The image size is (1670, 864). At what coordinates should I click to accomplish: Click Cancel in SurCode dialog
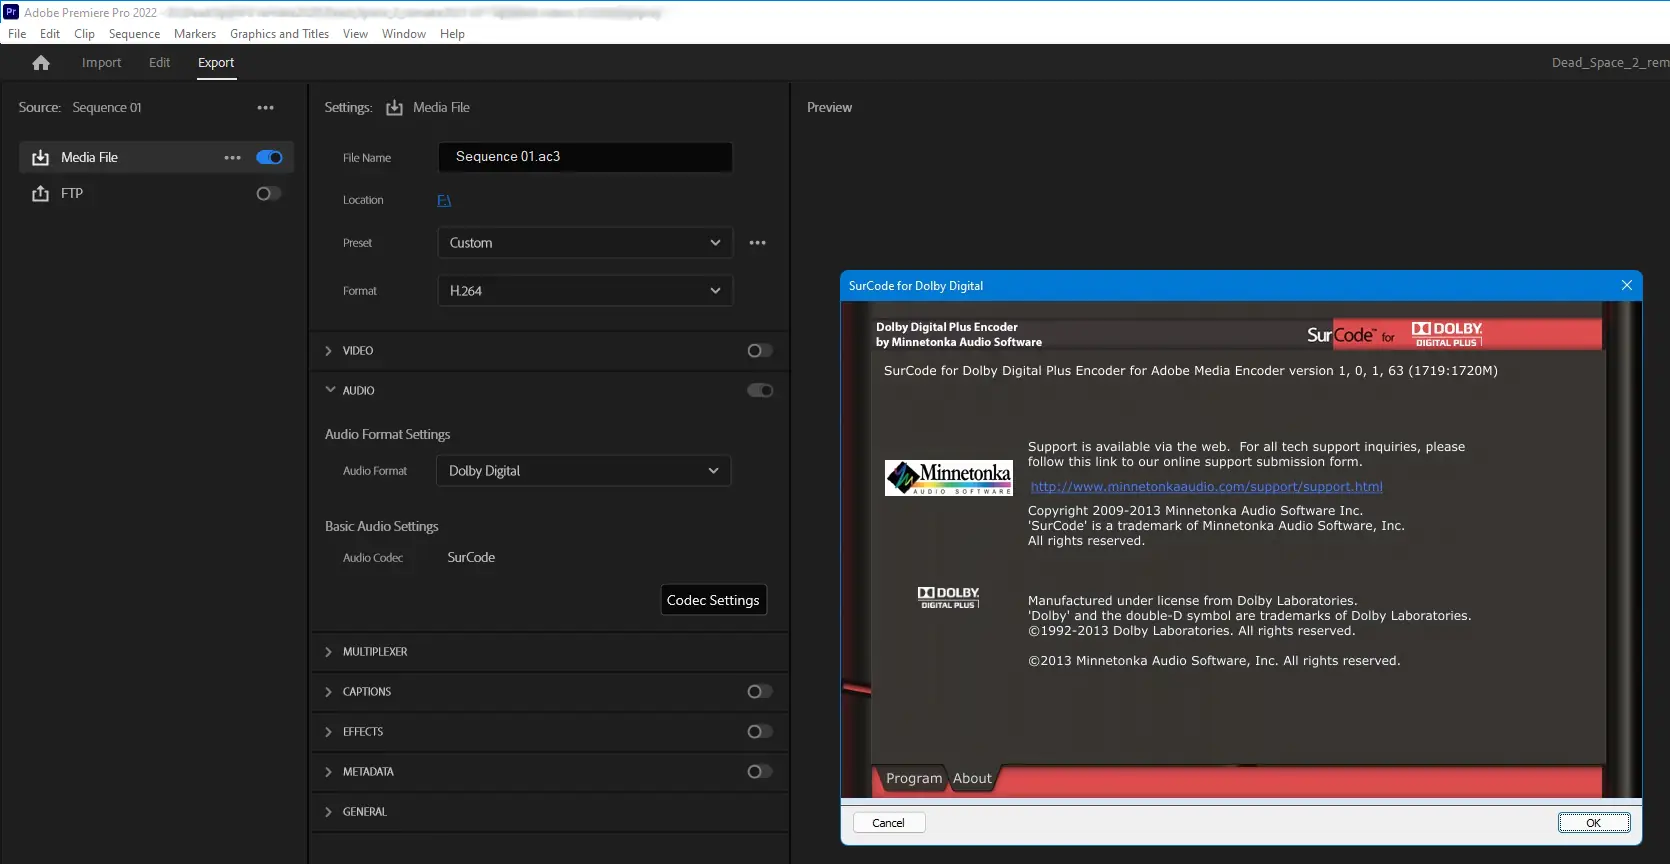point(888,823)
